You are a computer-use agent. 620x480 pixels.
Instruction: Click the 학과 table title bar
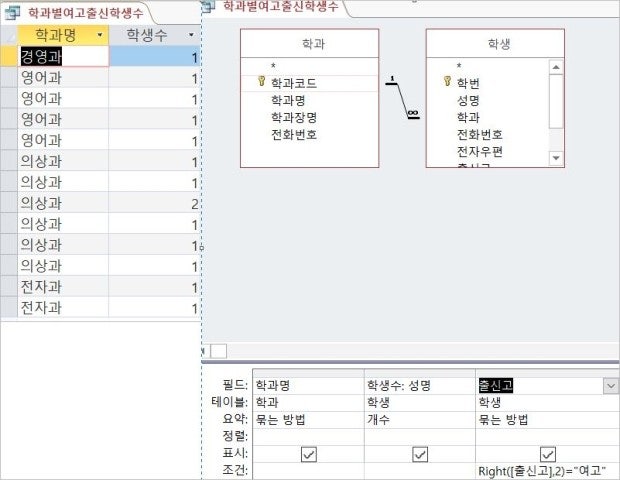click(x=310, y=43)
